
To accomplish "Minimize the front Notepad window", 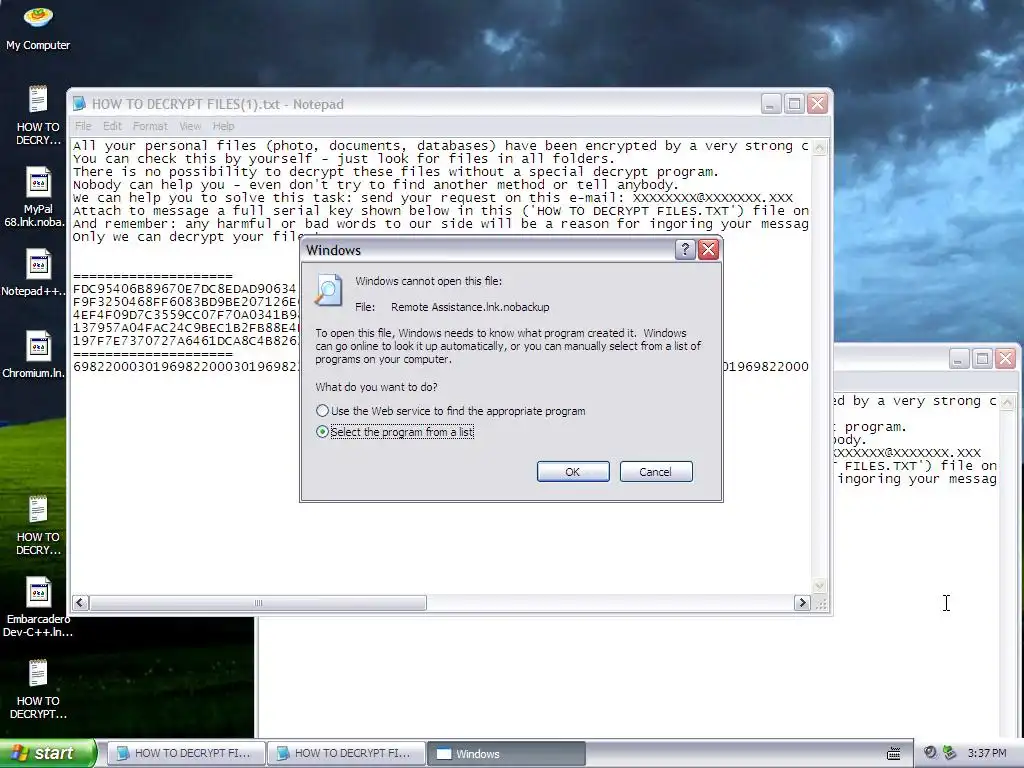I will [771, 104].
